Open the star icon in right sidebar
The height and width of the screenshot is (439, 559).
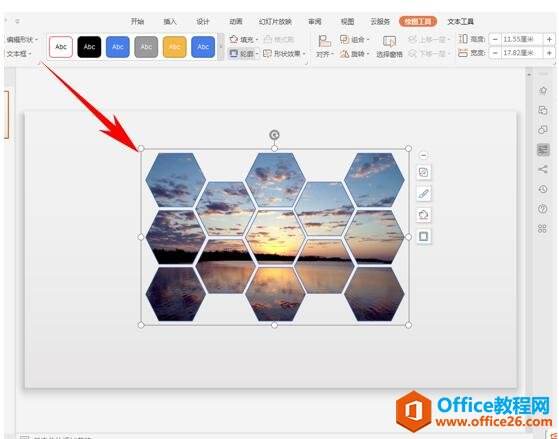coord(543,91)
